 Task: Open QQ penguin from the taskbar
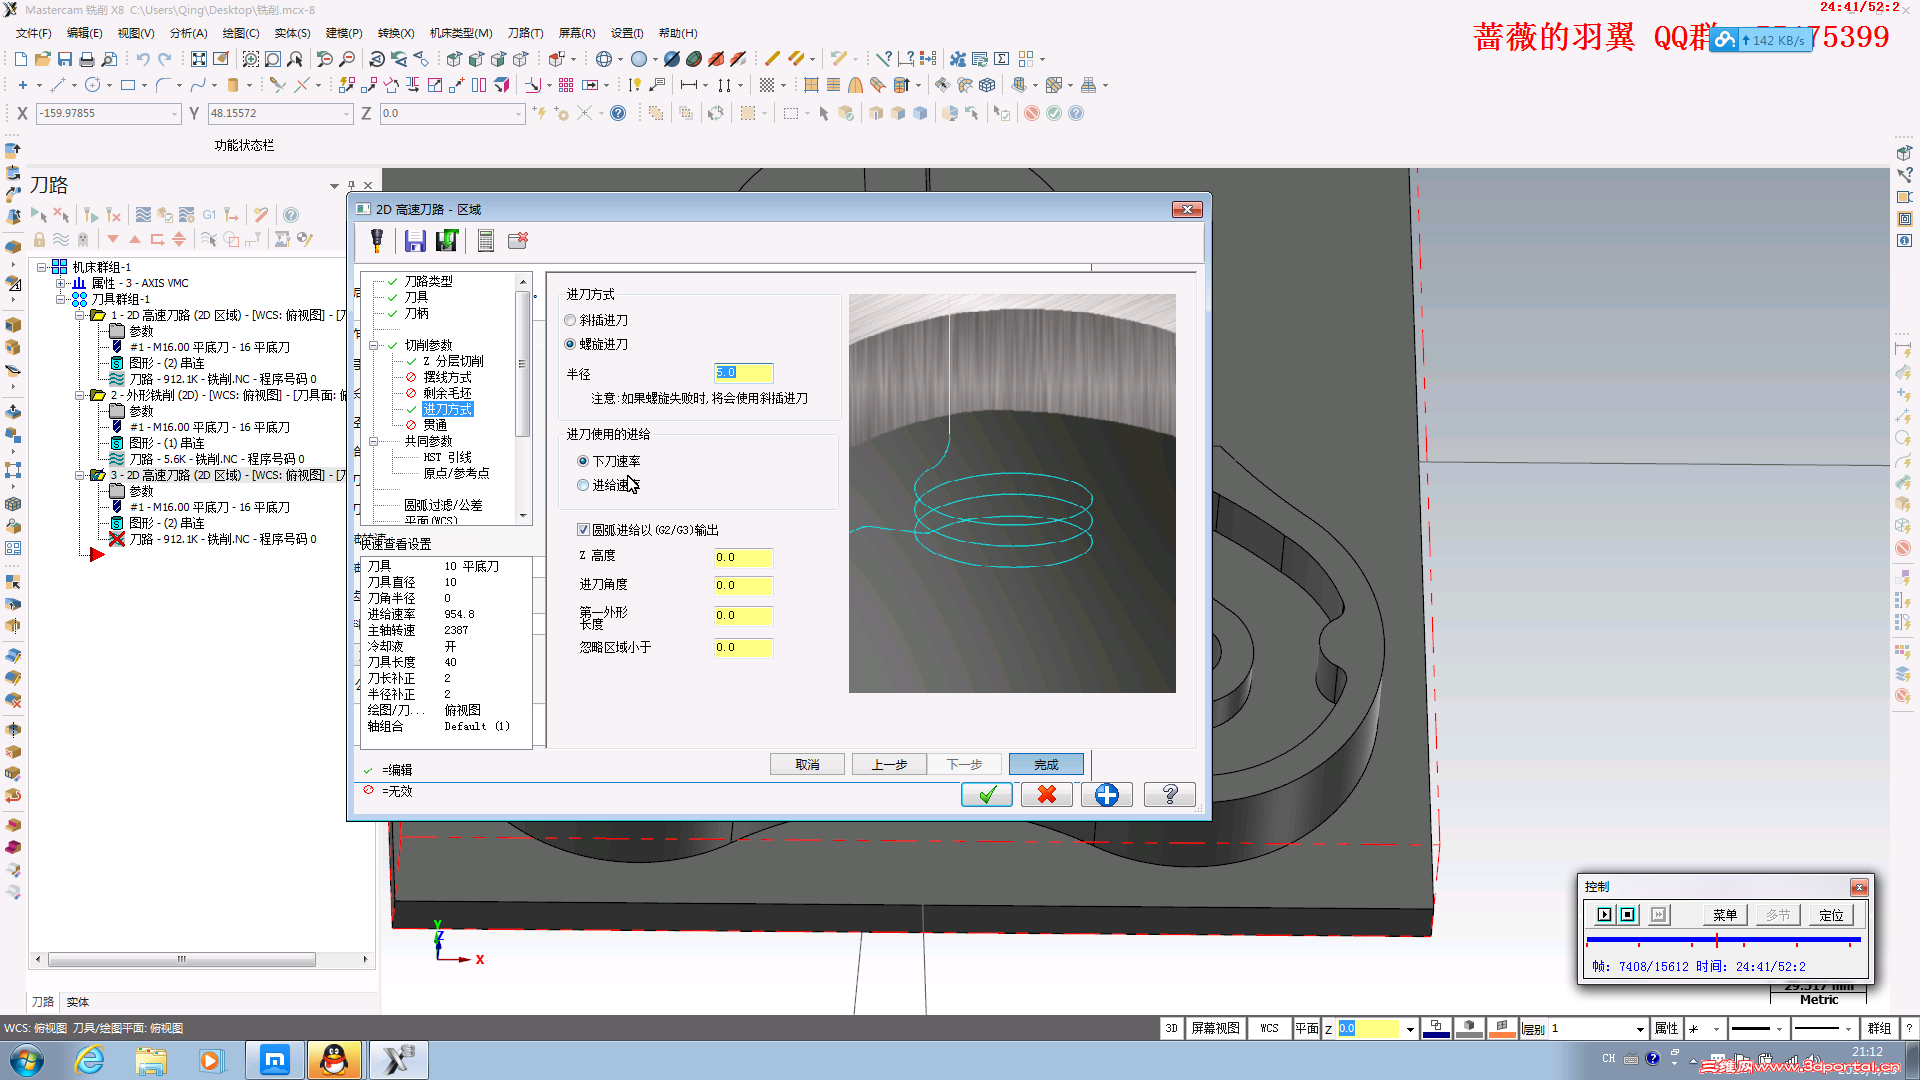[334, 1060]
